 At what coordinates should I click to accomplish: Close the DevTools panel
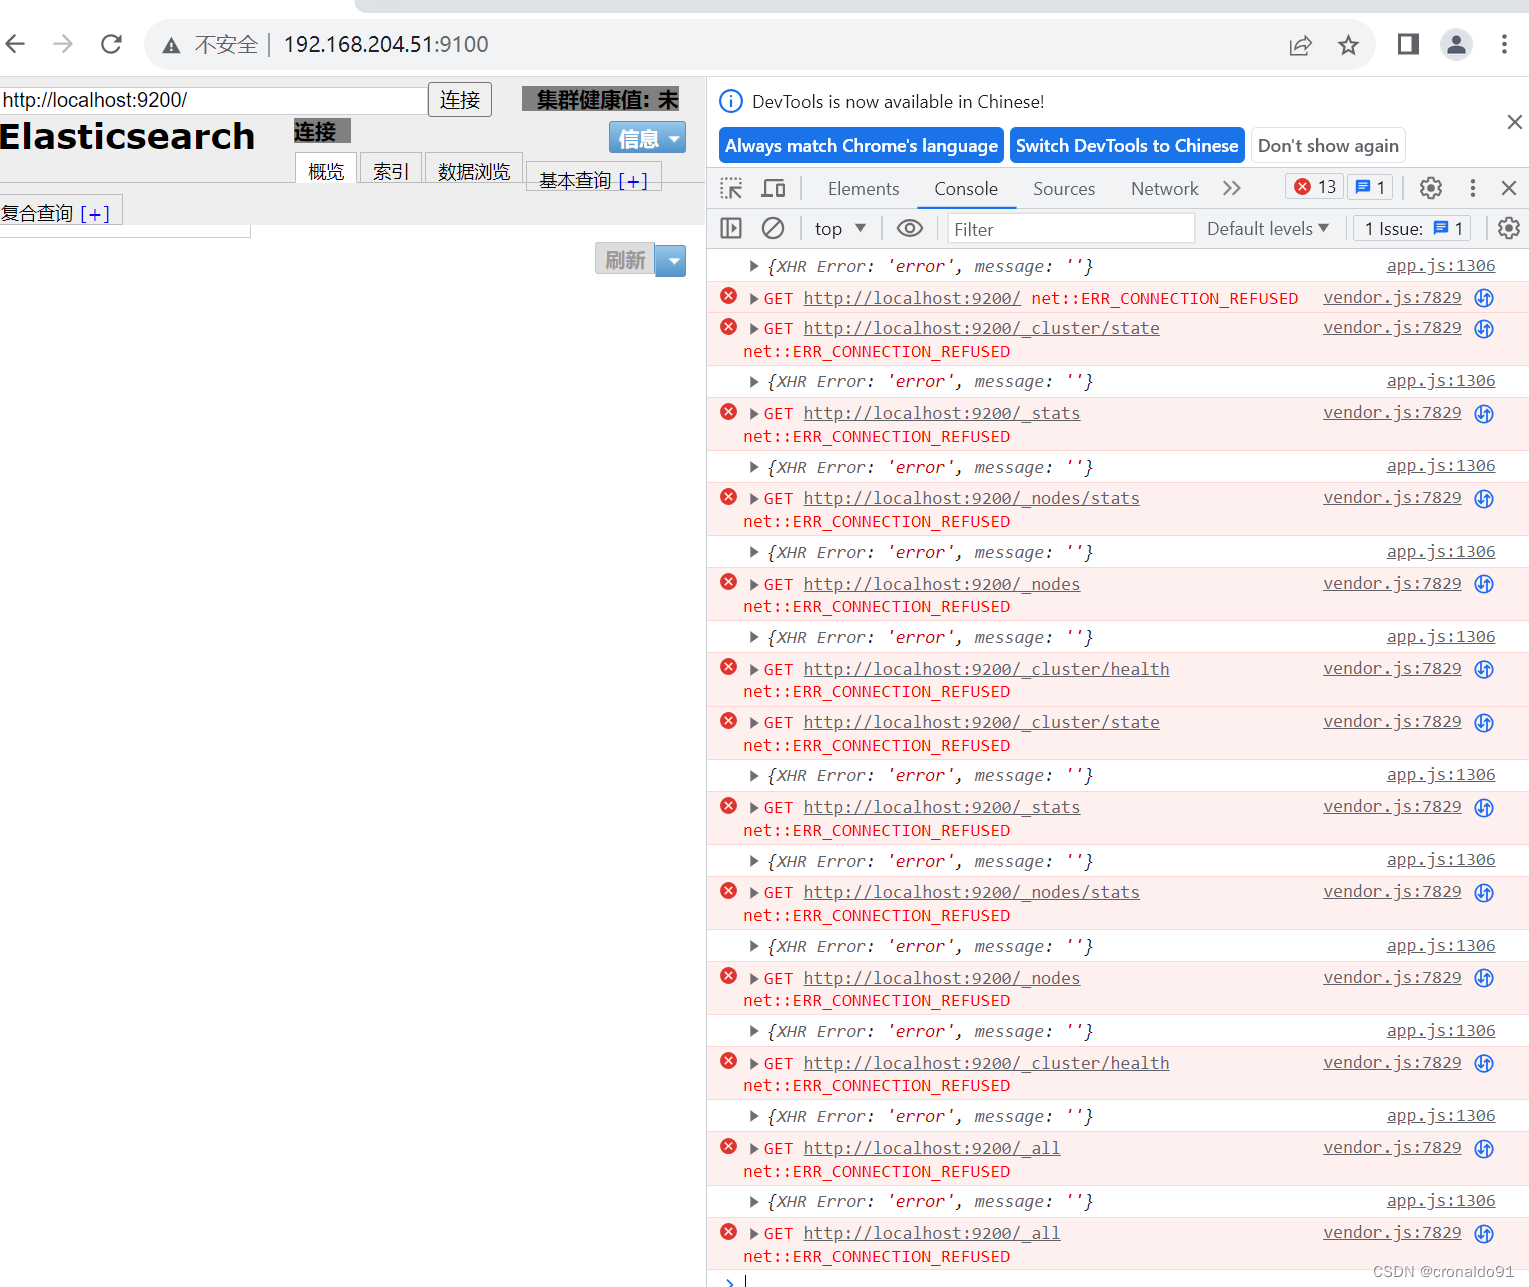1509,188
